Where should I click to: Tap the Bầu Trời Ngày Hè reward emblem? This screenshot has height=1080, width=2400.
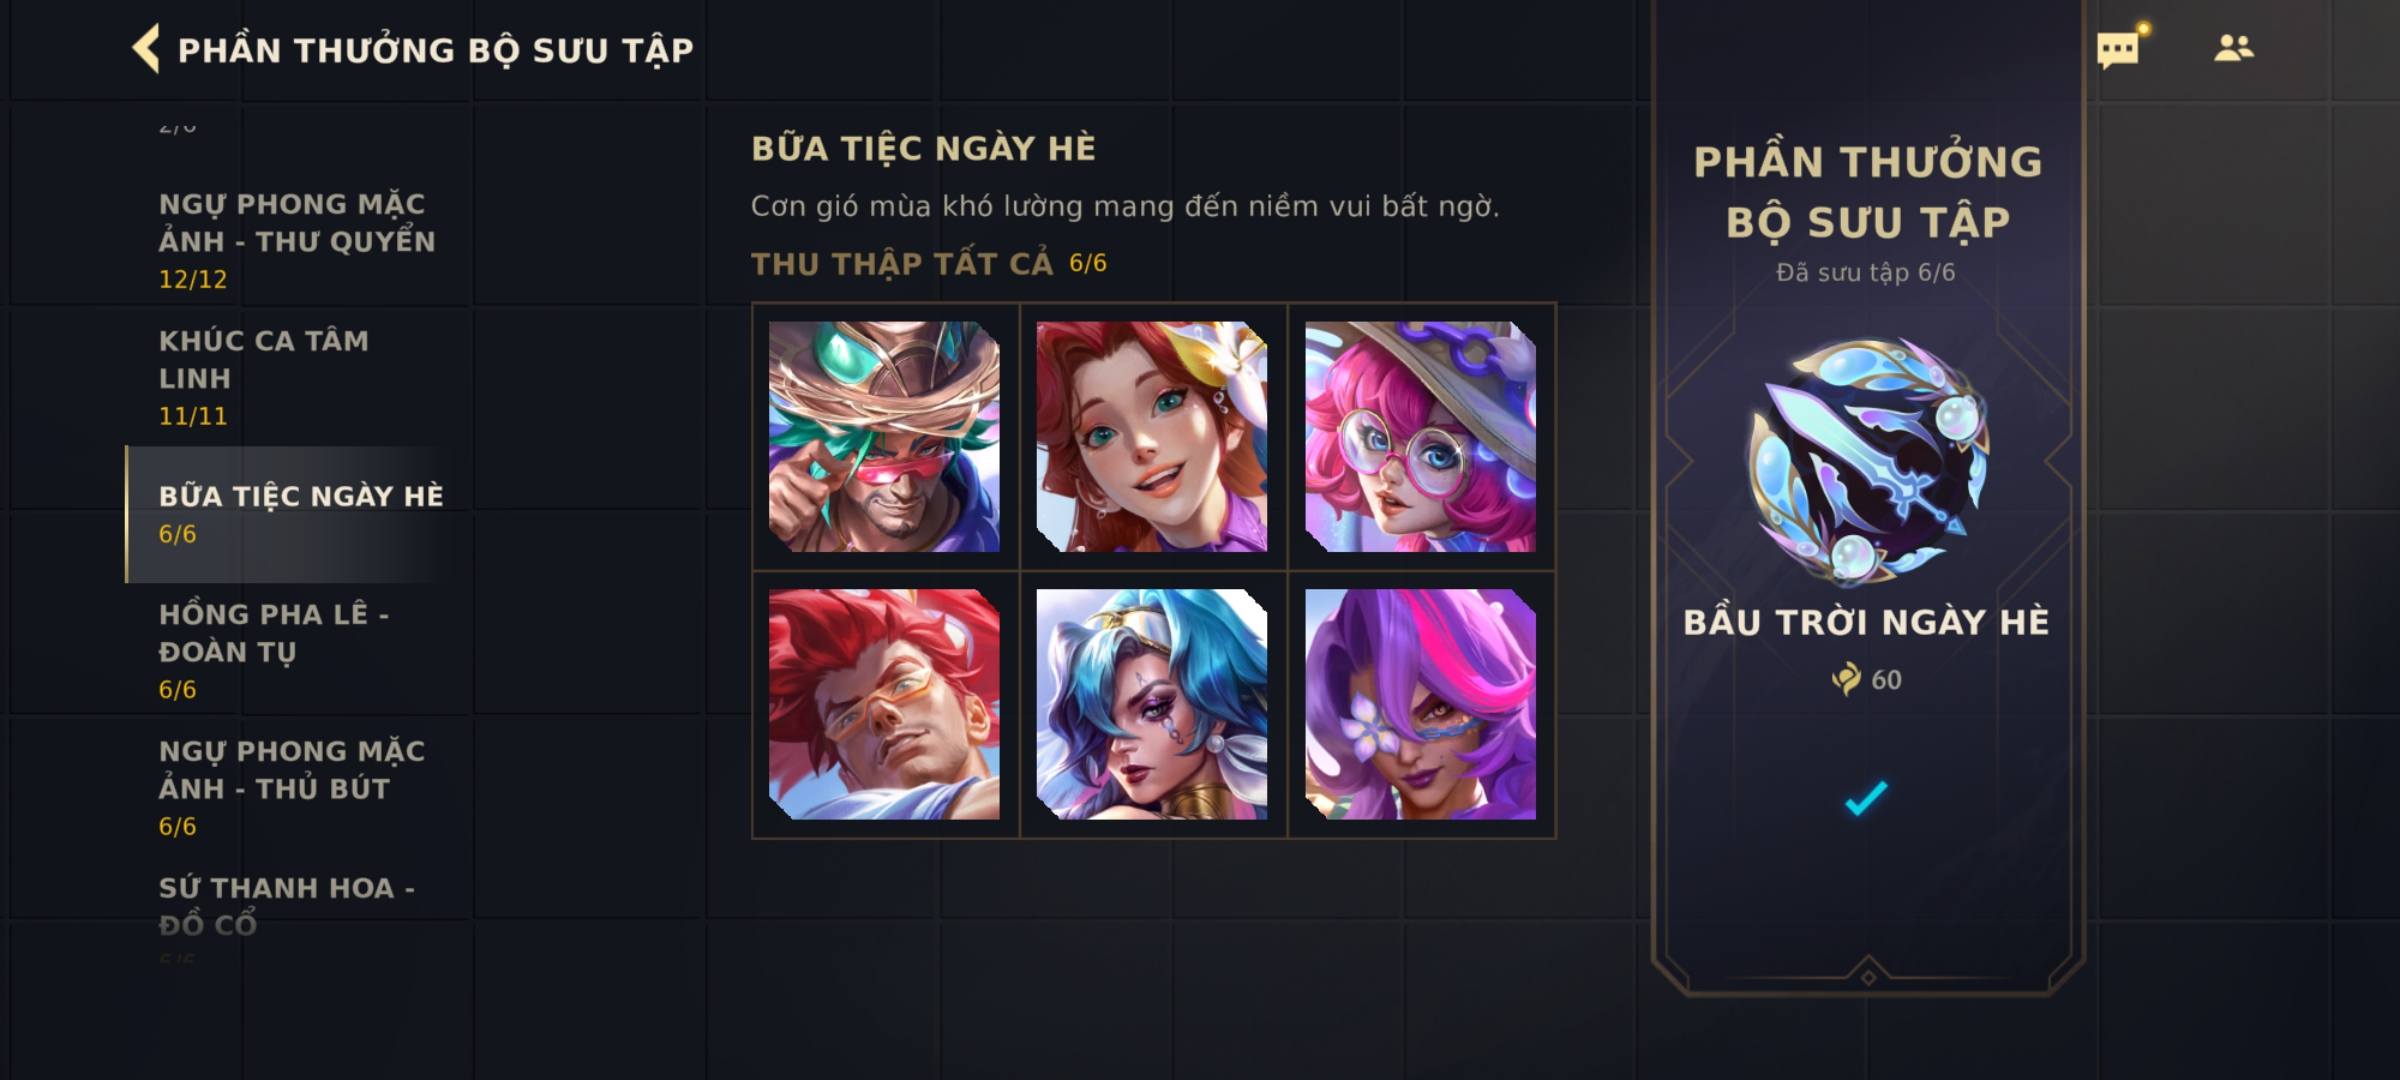point(1867,462)
